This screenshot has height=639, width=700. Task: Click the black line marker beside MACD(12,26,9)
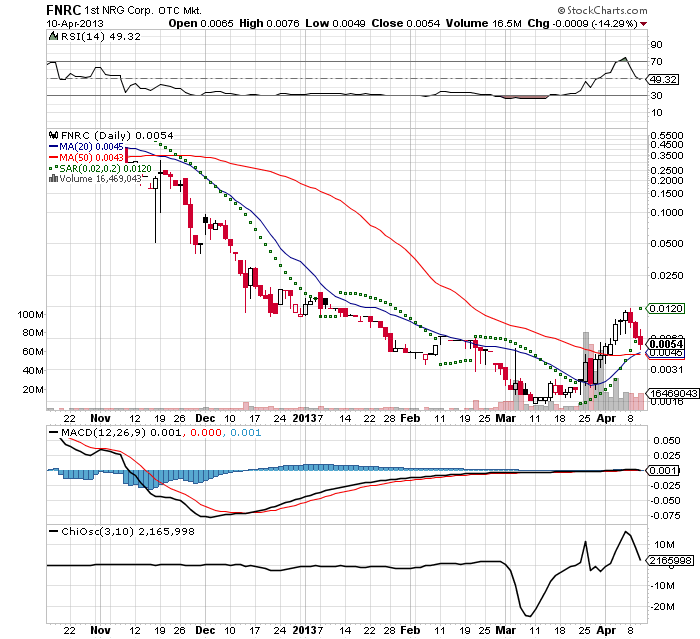(x=54, y=432)
